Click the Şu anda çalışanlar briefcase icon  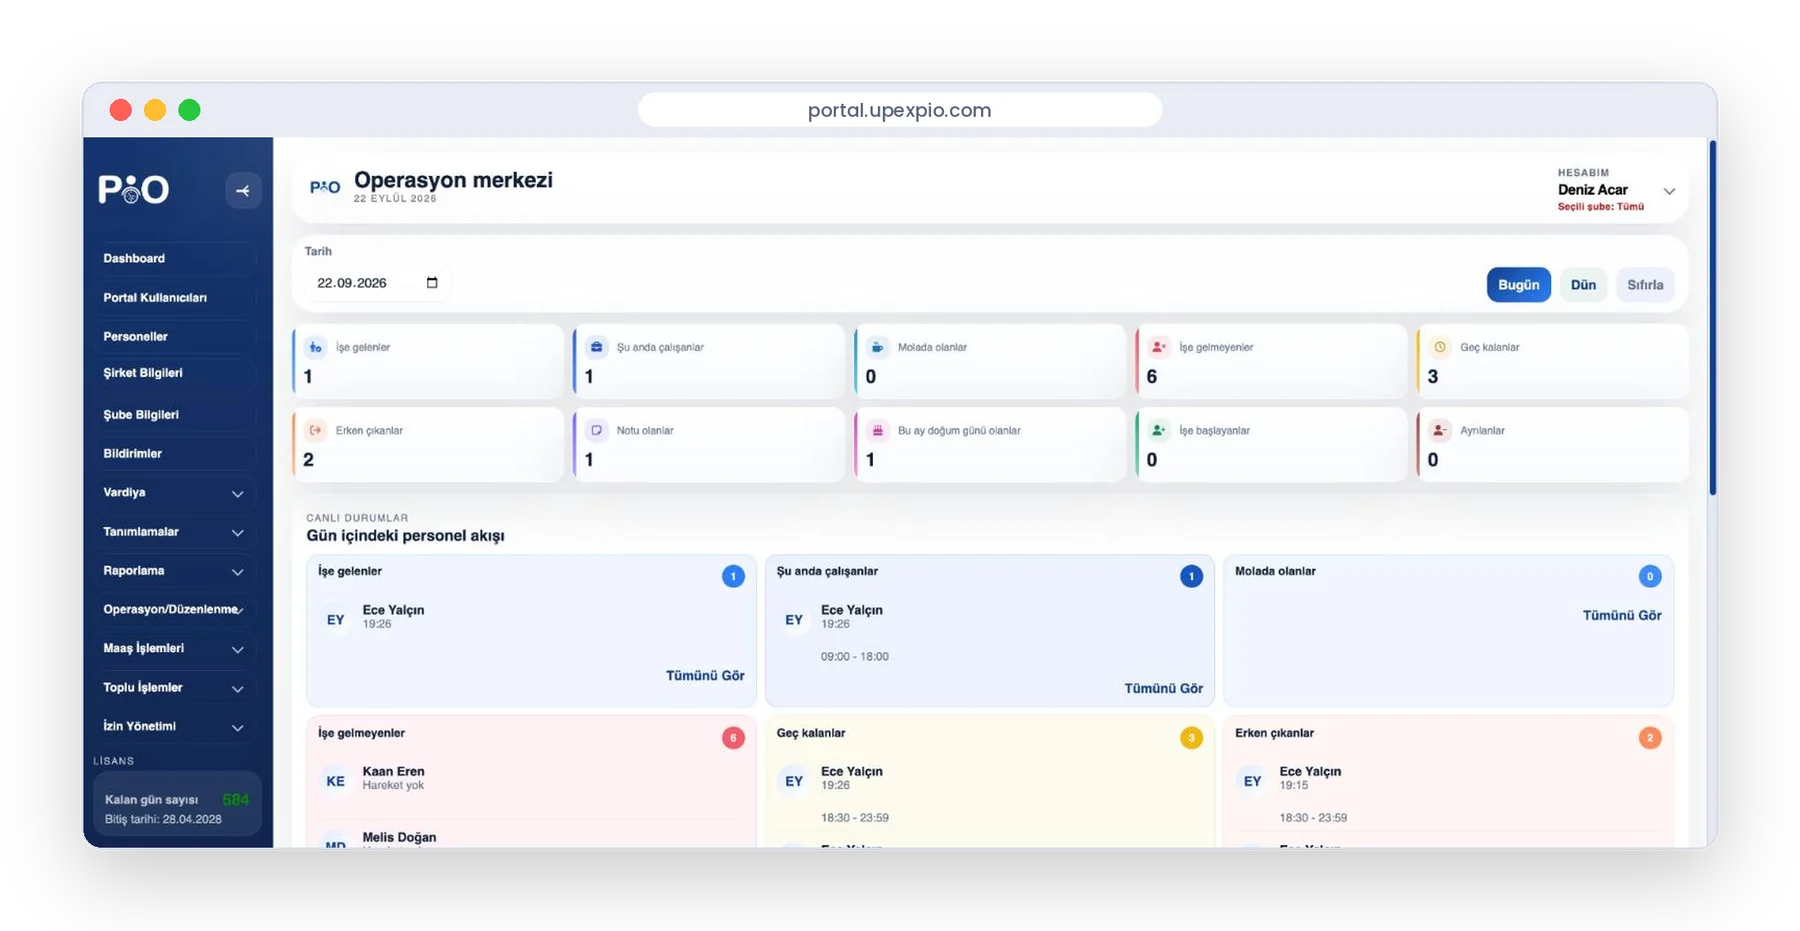[x=597, y=347]
